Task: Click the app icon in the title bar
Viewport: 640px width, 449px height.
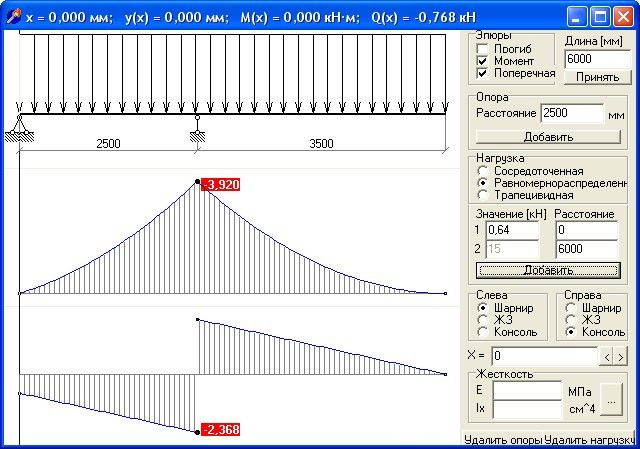Action: coord(12,16)
